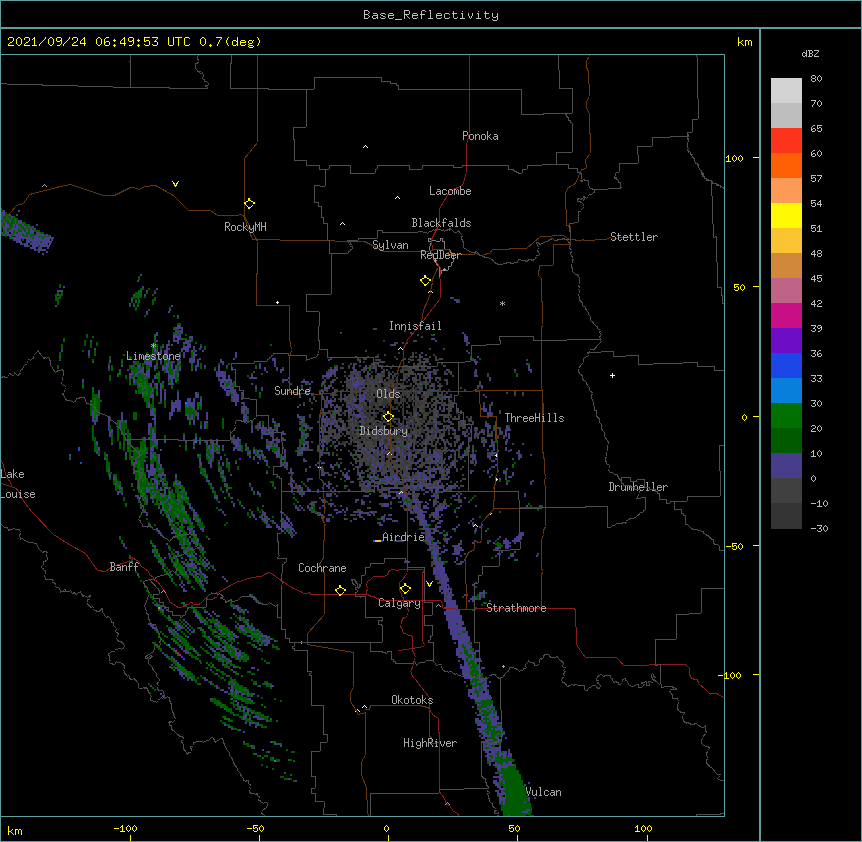Click the Ponoka city label
The image size is (862, 842).
[480, 136]
